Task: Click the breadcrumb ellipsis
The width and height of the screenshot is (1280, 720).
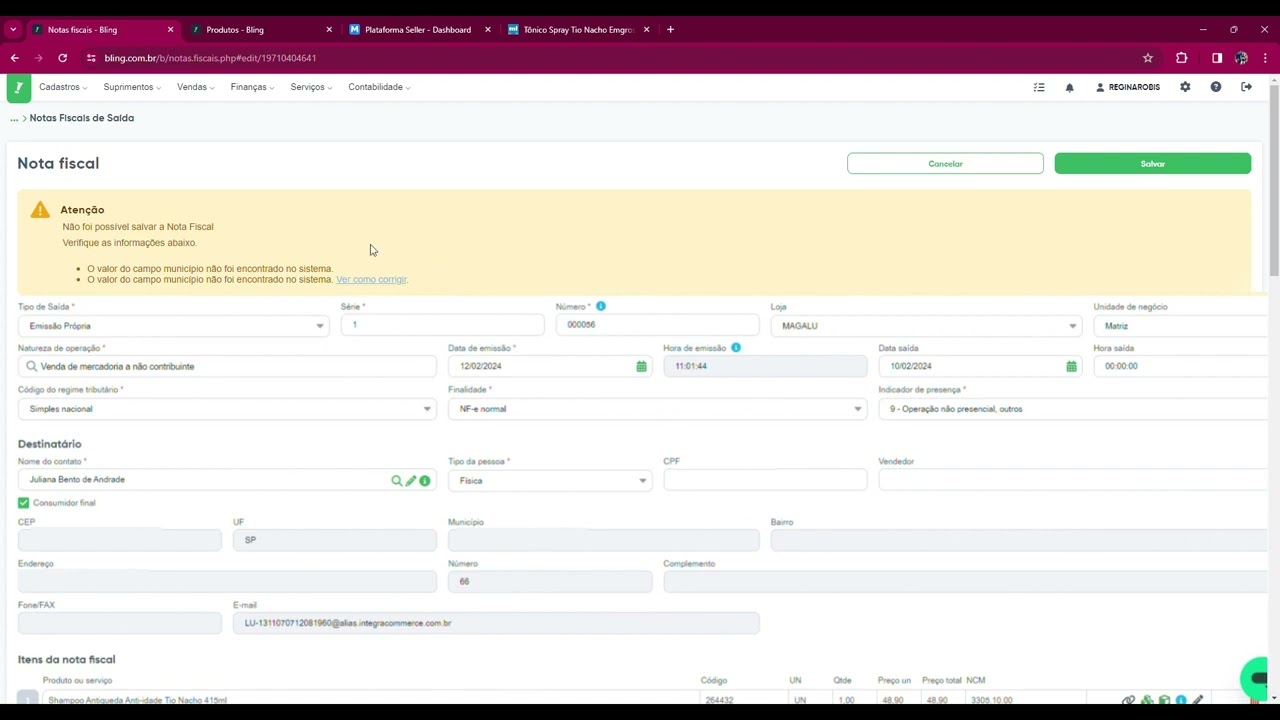Action: tap(14, 118)
